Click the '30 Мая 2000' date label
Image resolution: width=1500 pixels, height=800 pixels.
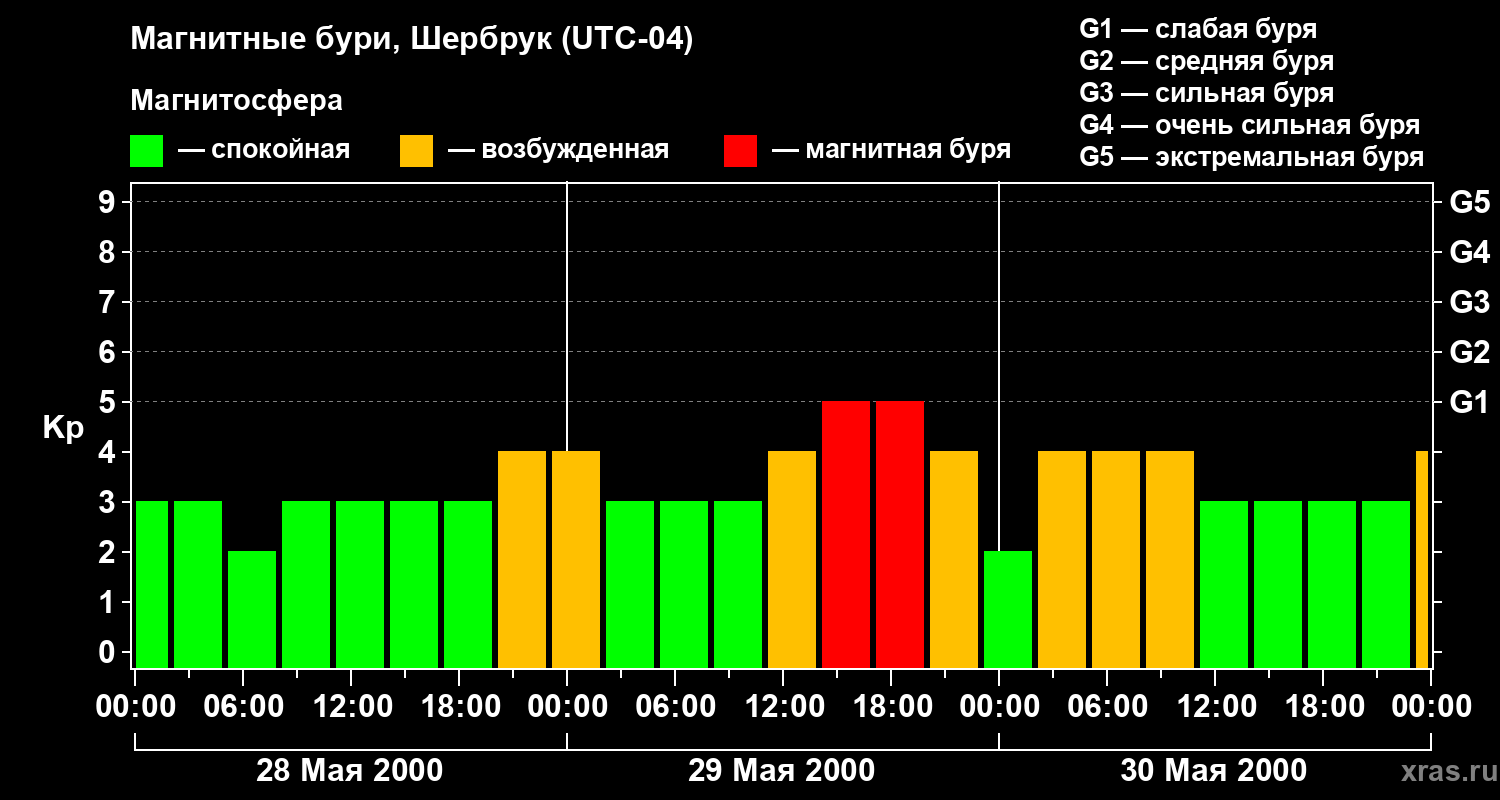coord(1214,770)
